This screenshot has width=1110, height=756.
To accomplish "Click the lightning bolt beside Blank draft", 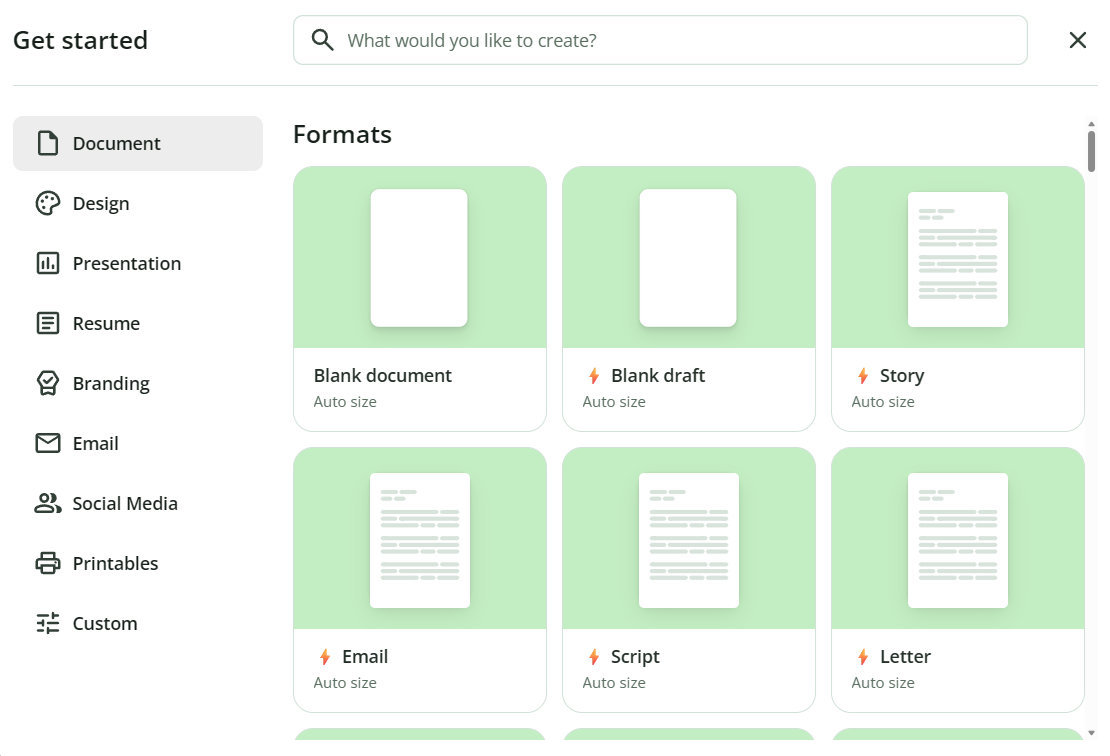I will 594,376.
